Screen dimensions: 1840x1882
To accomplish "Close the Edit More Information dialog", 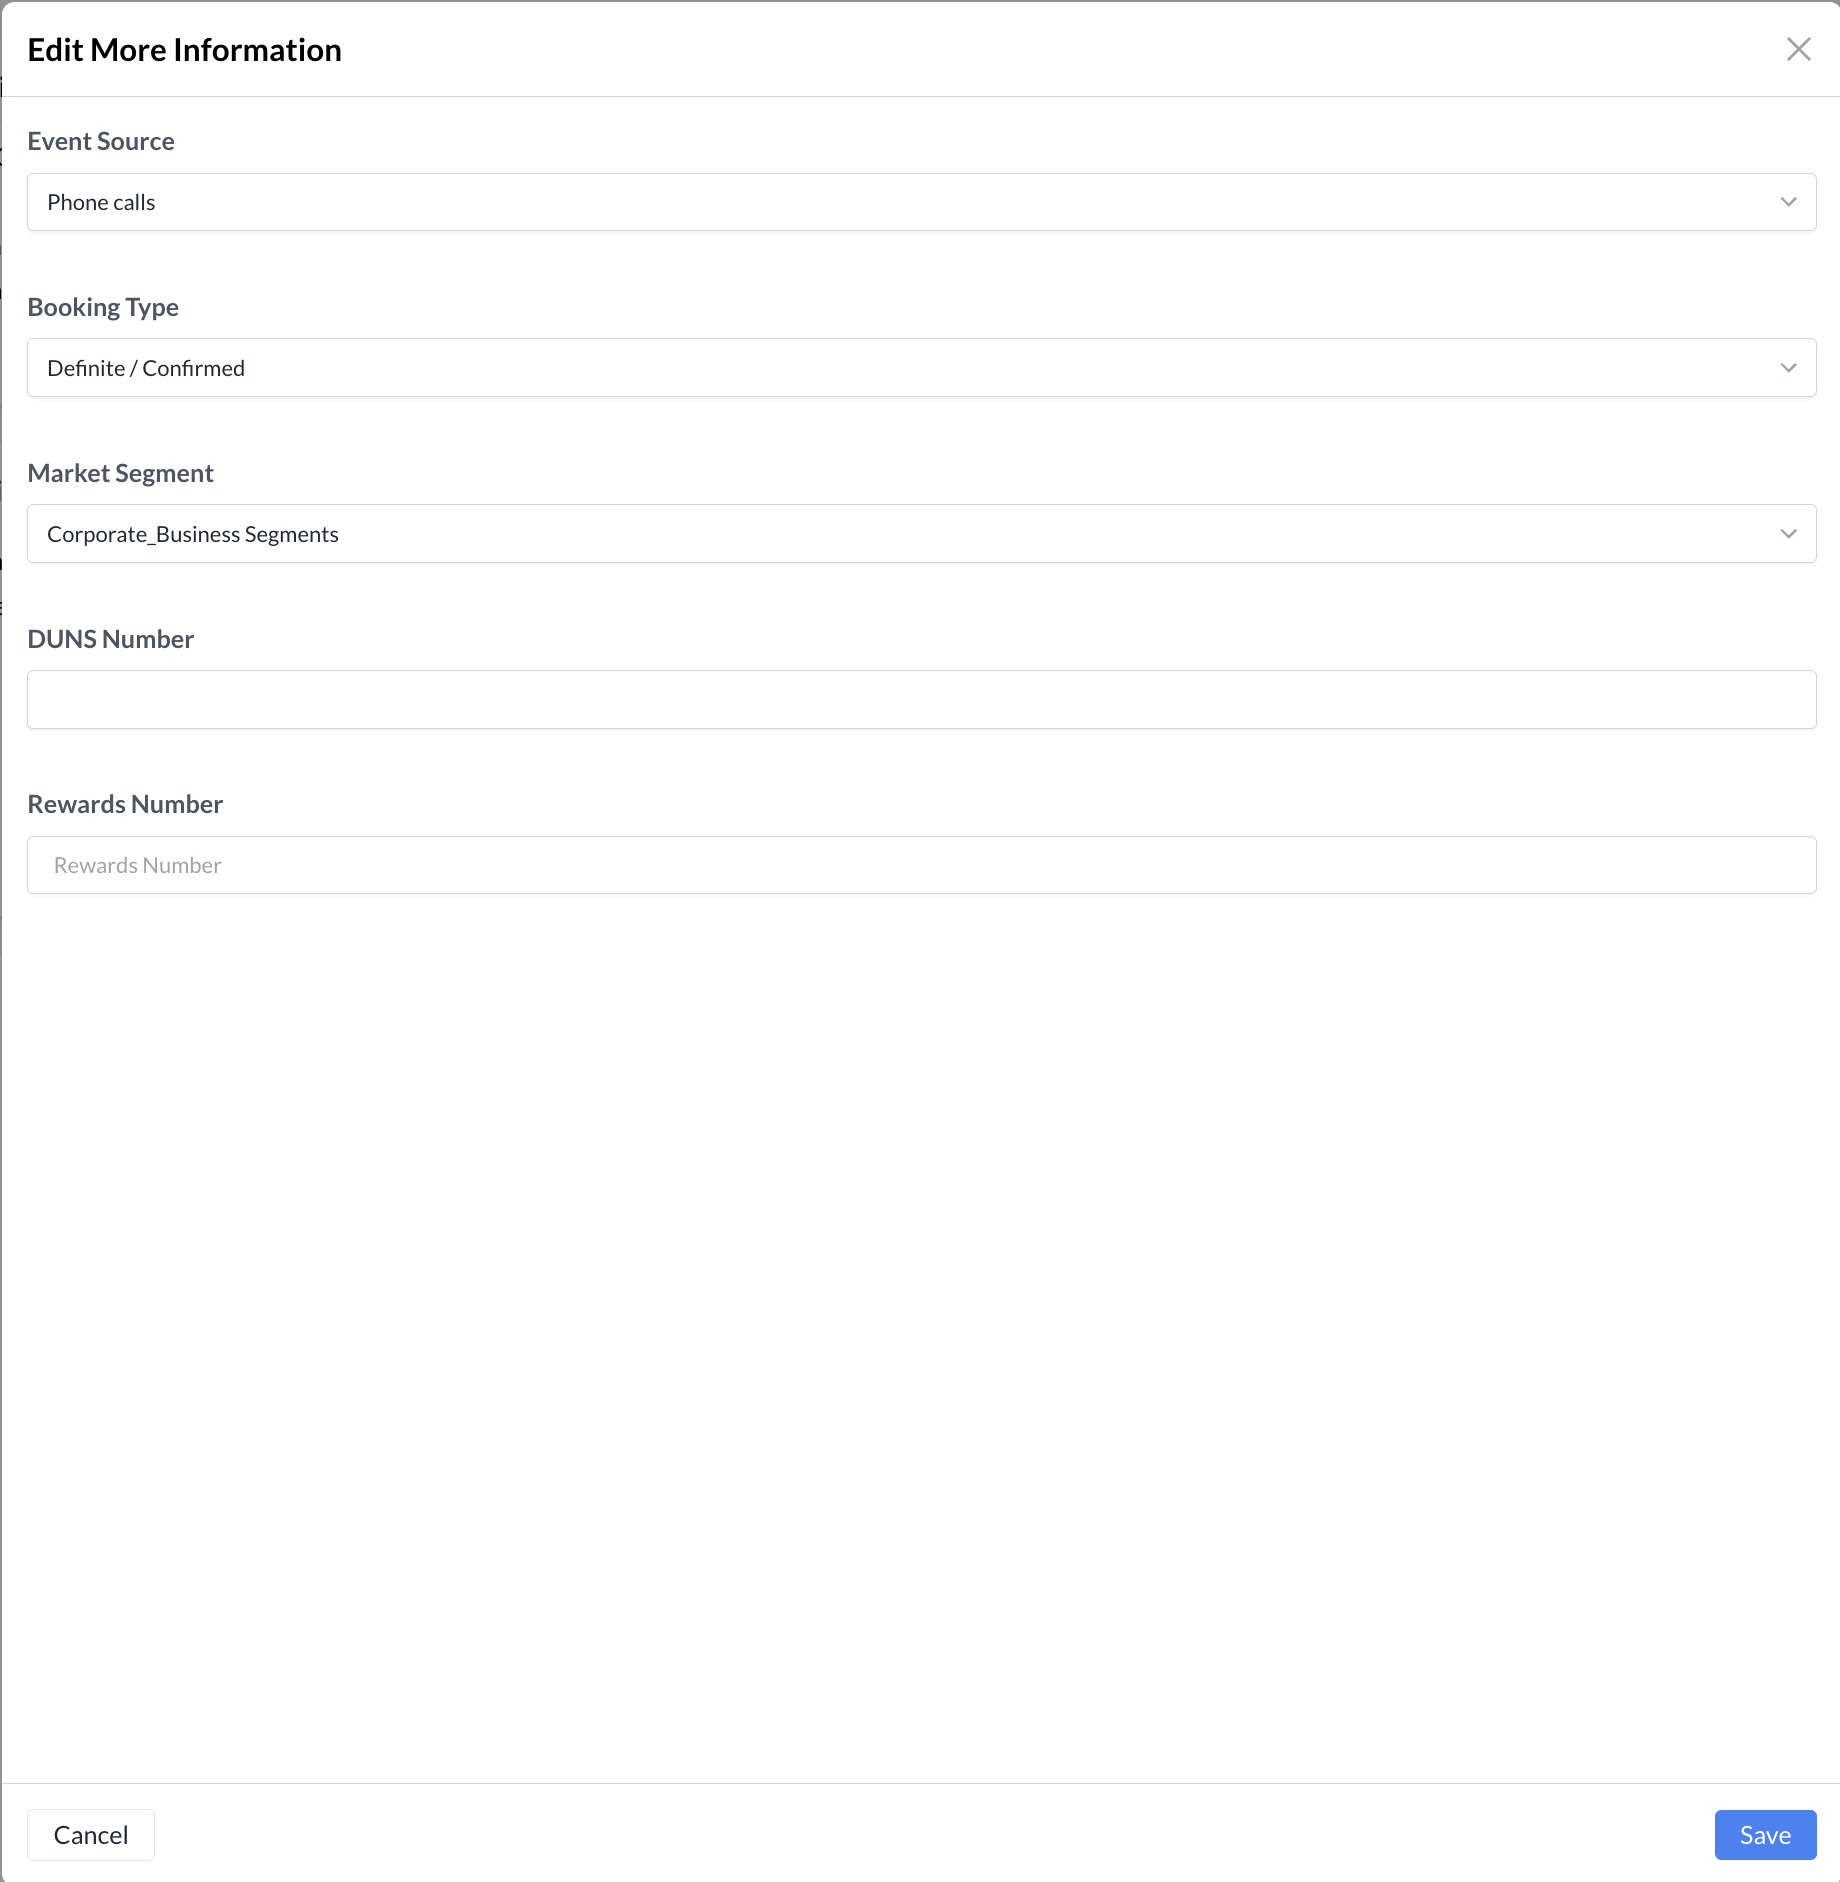I will pyautogui.click(x=1798, y=49).
